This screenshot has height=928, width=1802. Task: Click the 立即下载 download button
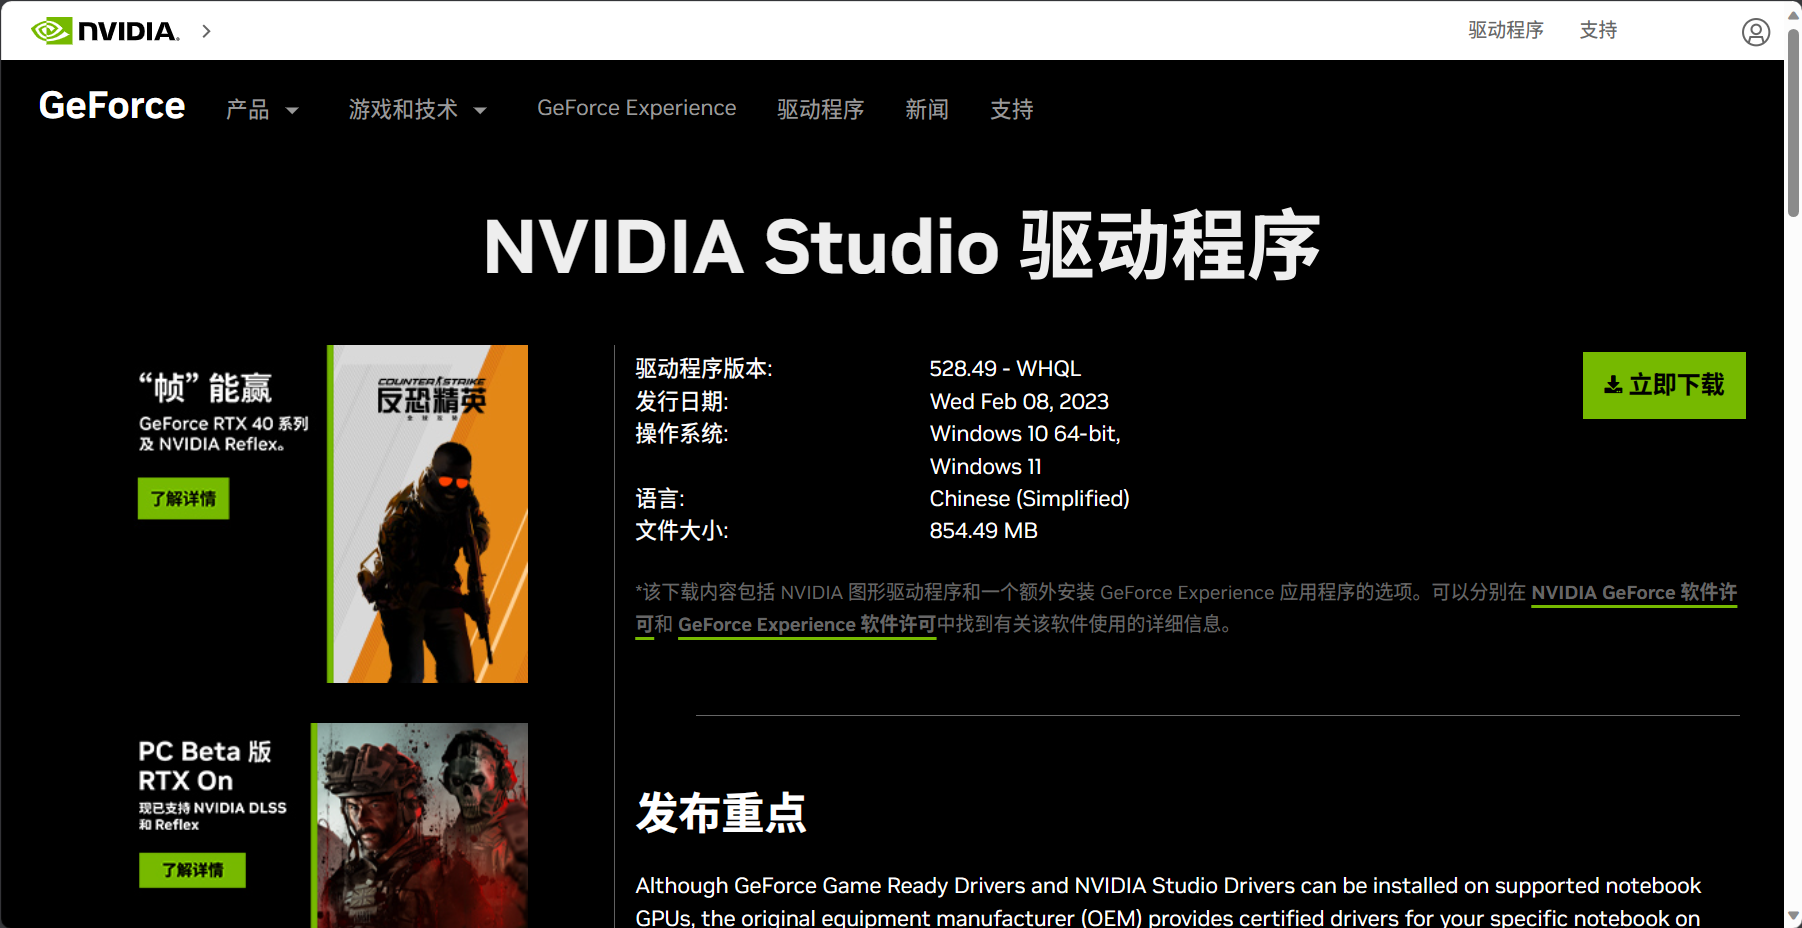pos(1664,385)
